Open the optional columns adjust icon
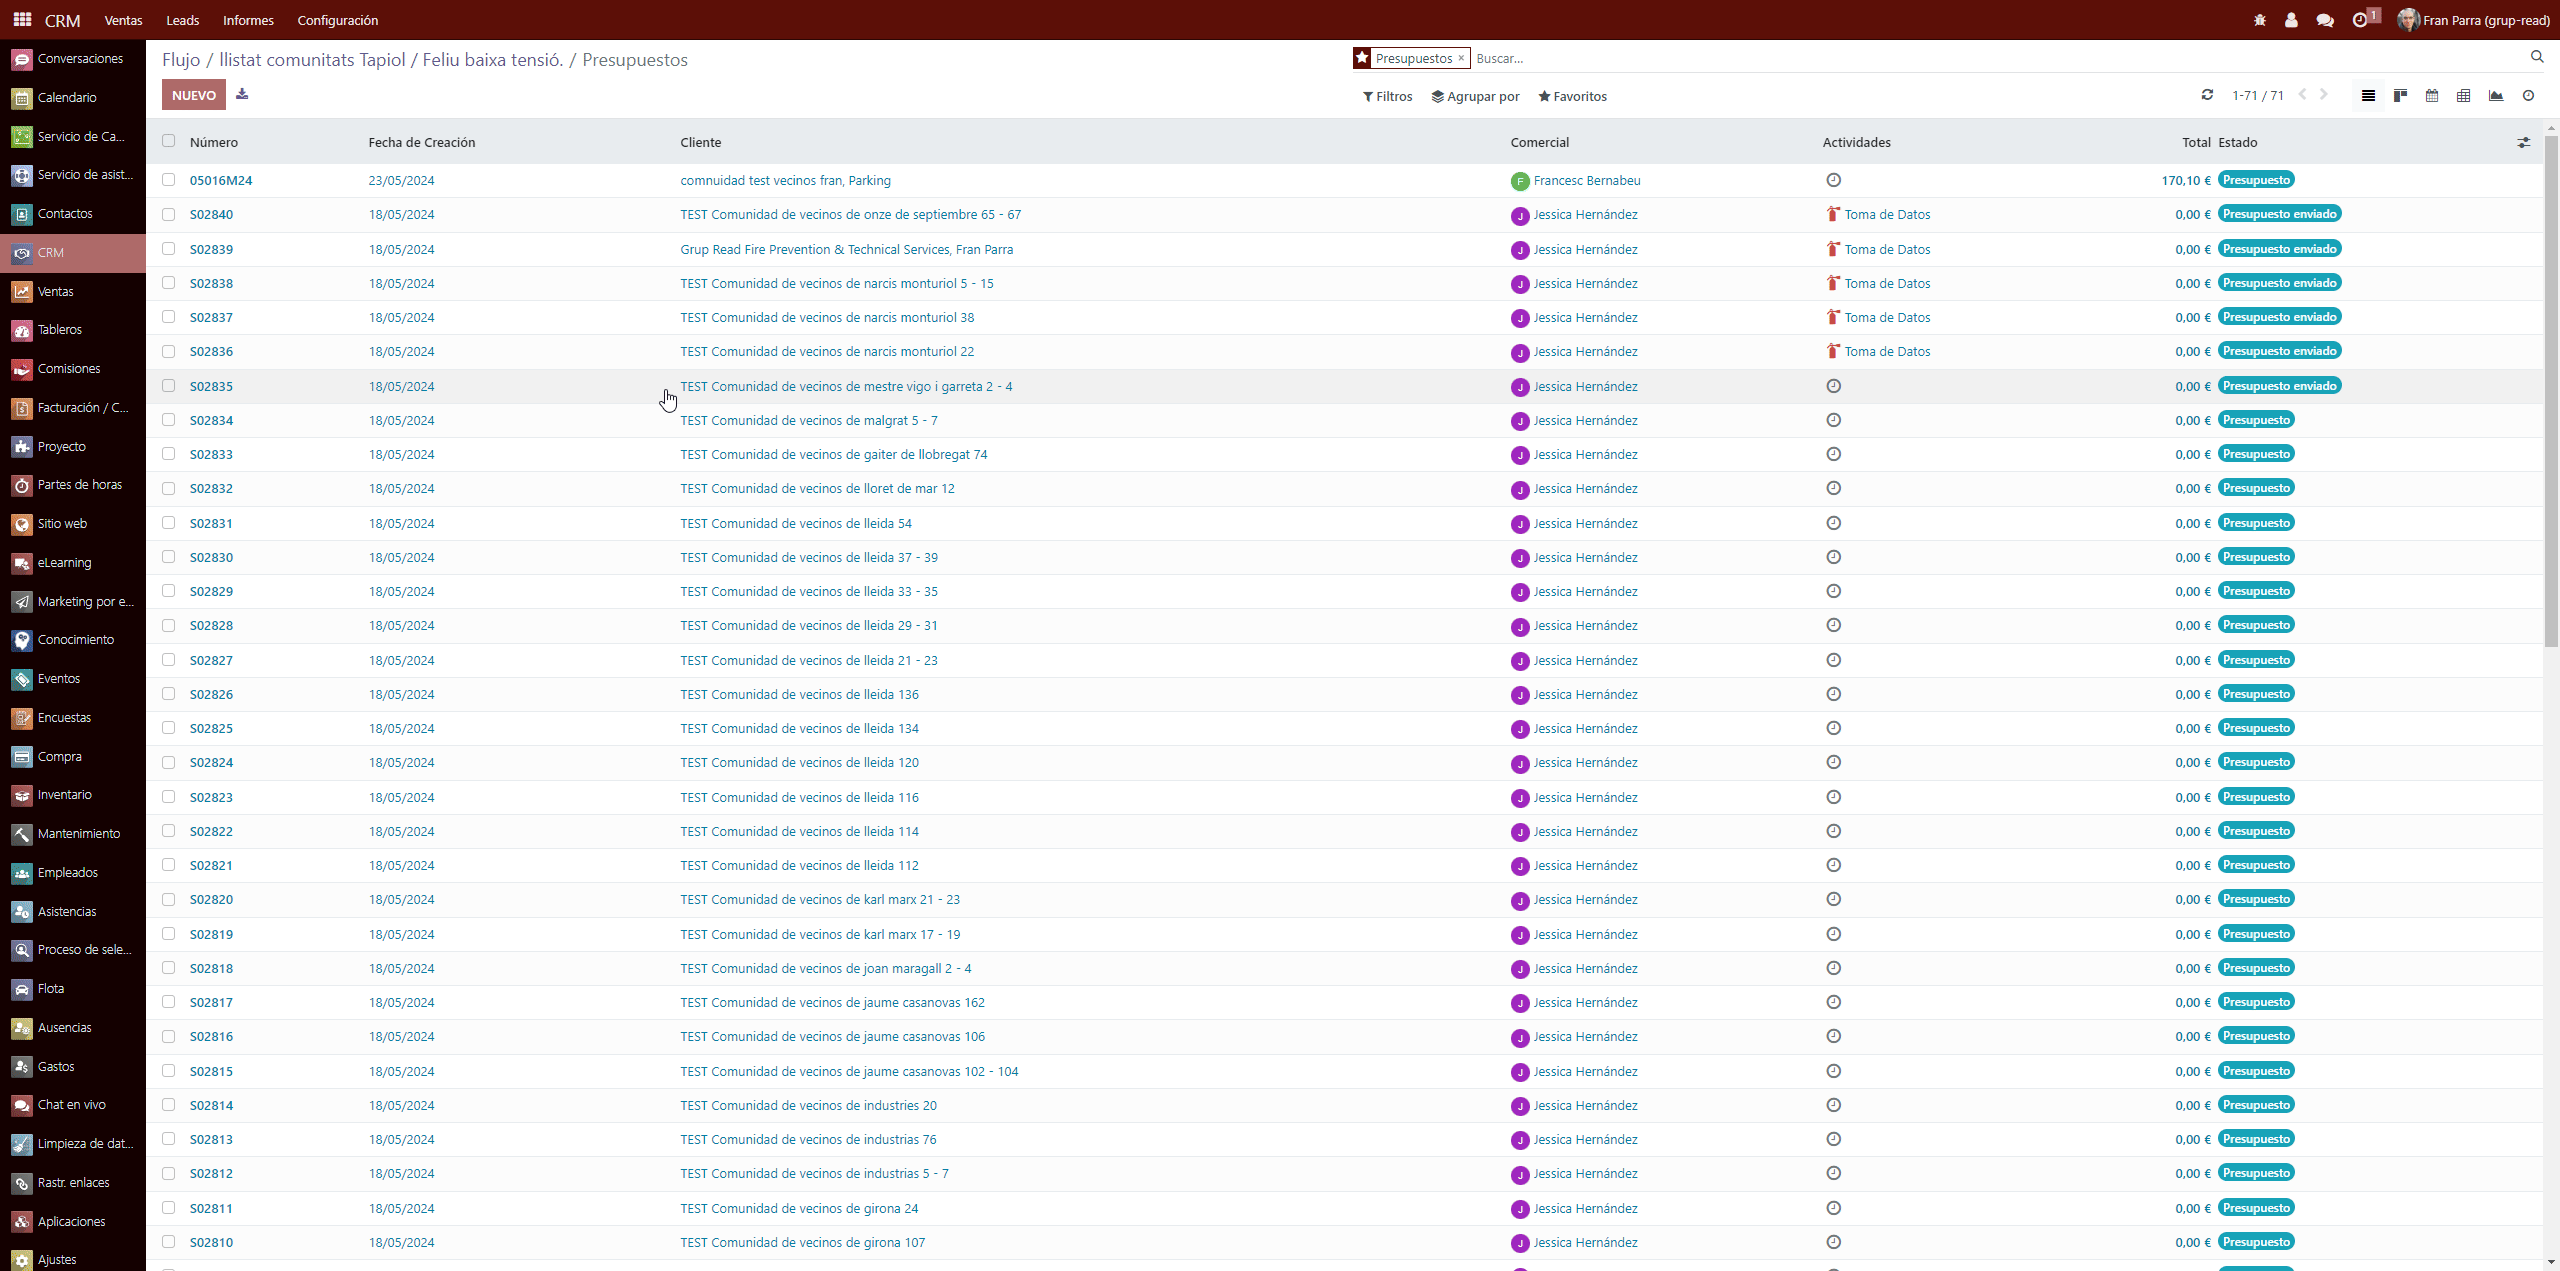The image size is (2560, 1271). [x=2524, y=143]
